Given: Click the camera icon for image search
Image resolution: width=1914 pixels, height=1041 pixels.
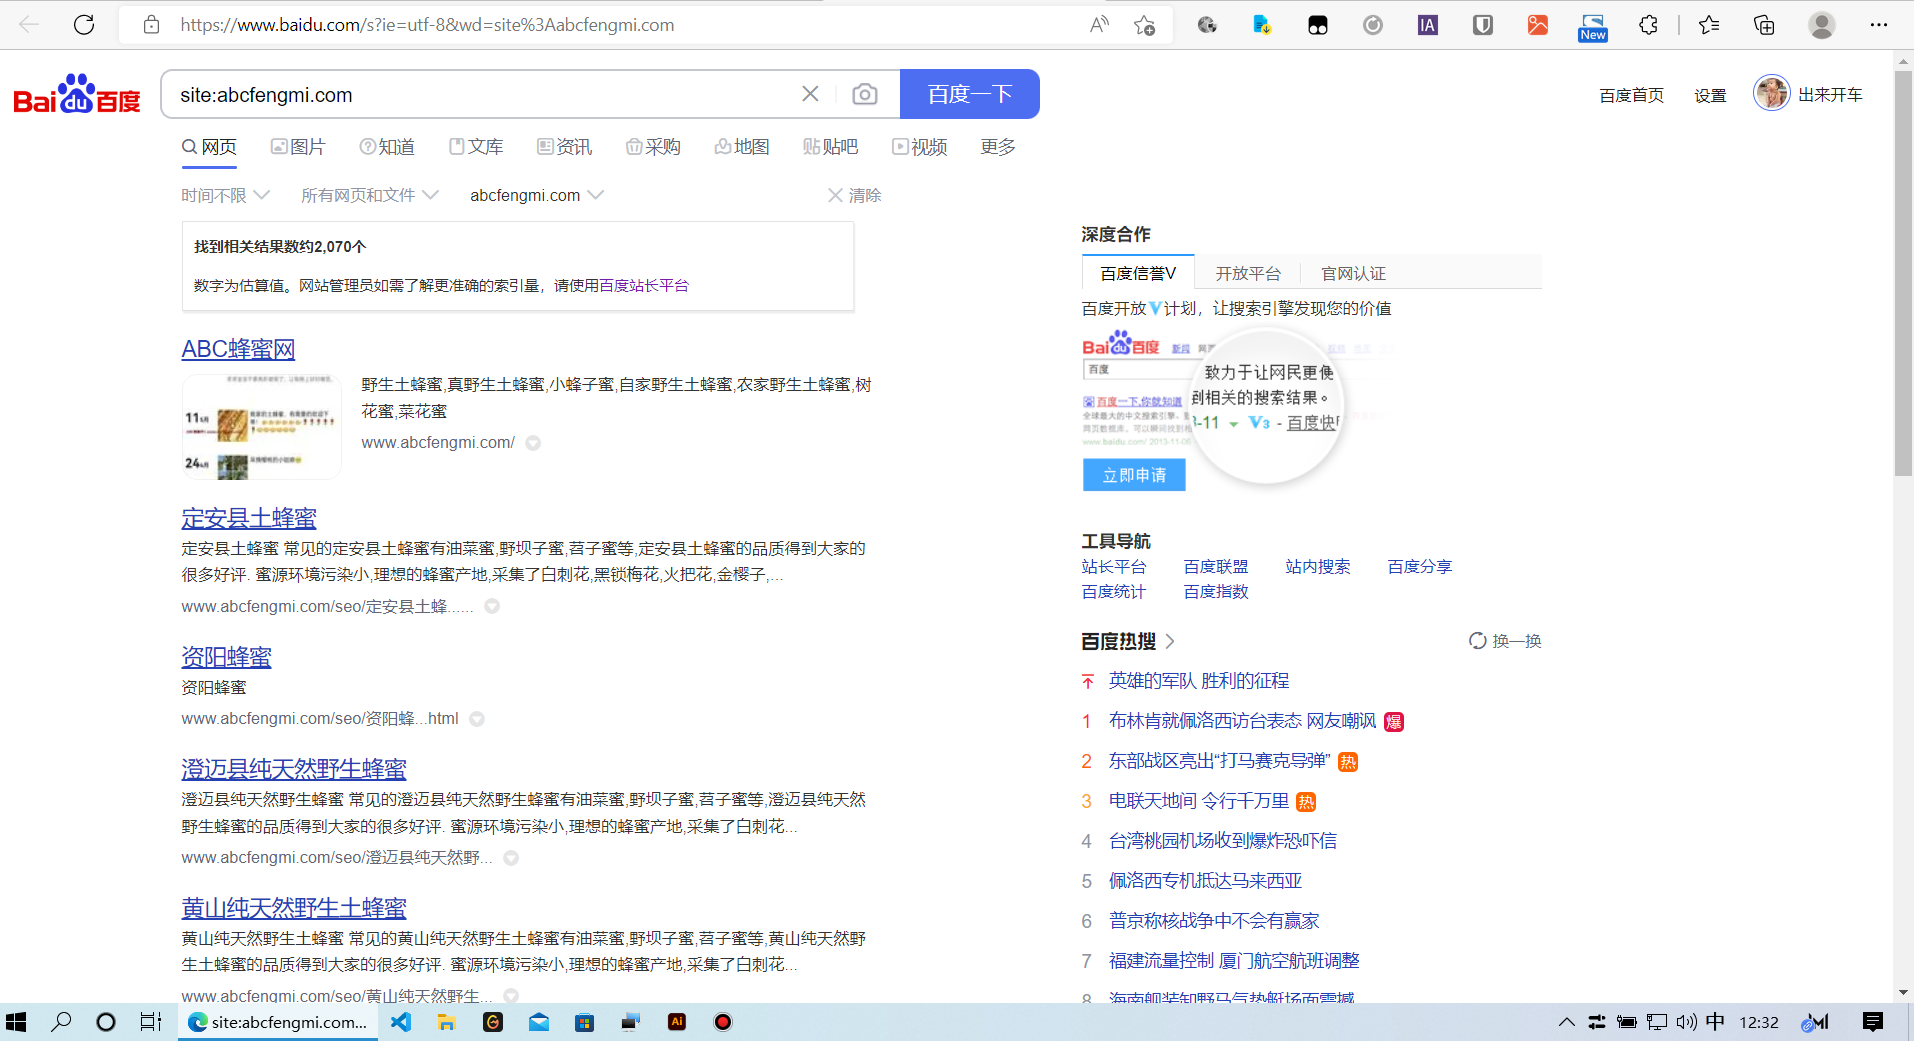Looking at the screenshot, I should tap(865, 93).
